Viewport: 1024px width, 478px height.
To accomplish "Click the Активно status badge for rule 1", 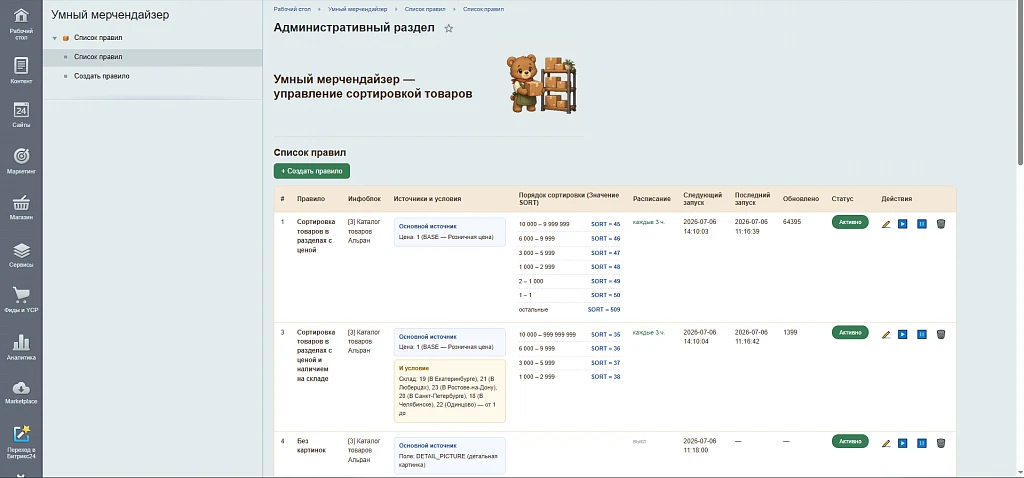I will 850,222.
